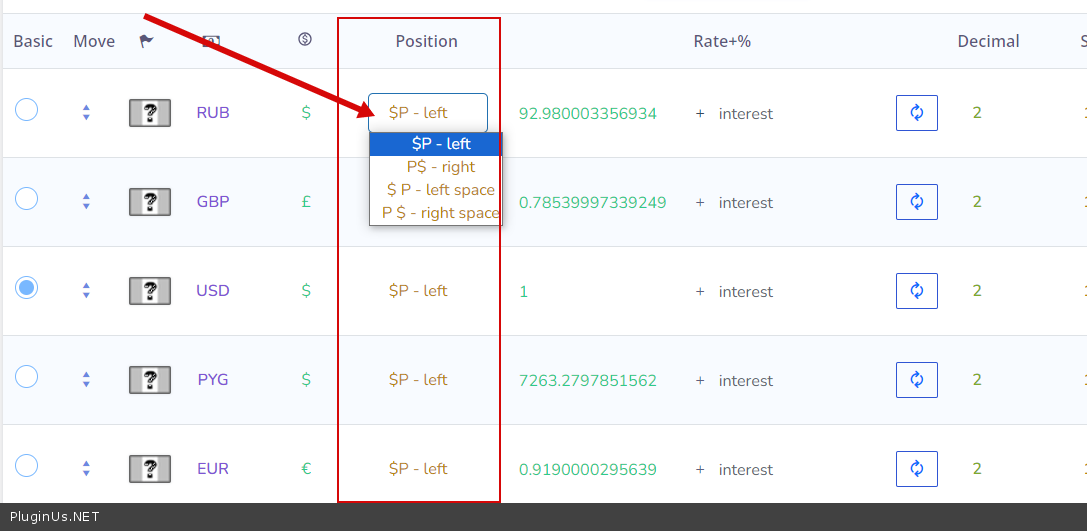
Task: Click the refresh rate icon for GBP
Action: [916, 202]
